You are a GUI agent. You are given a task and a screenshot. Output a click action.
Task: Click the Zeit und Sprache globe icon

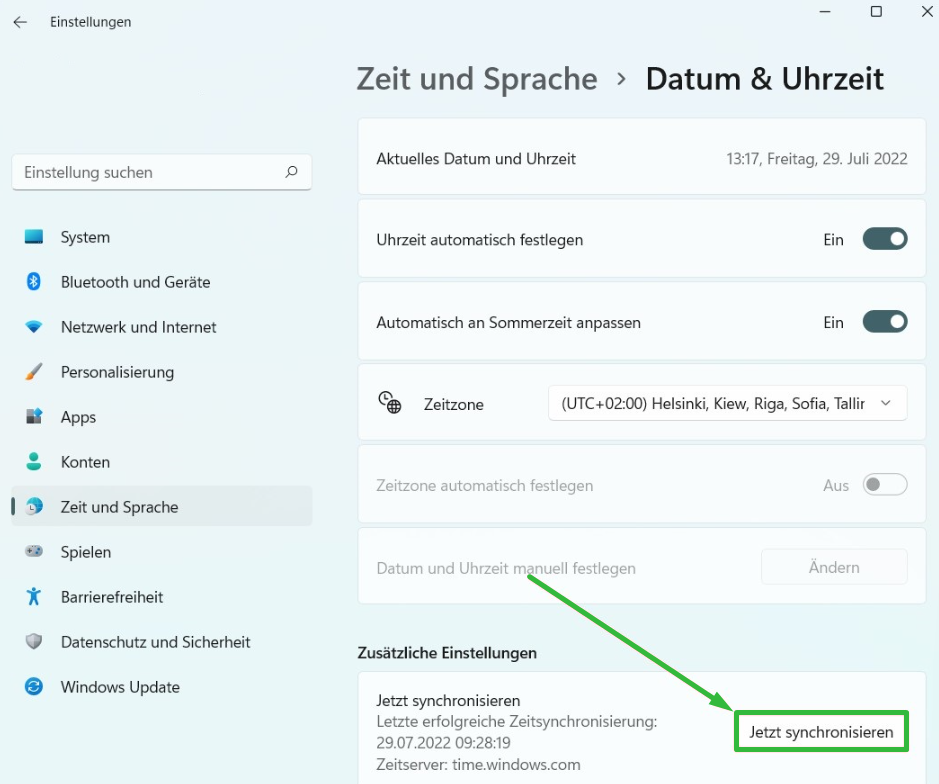tap(34, 507)
